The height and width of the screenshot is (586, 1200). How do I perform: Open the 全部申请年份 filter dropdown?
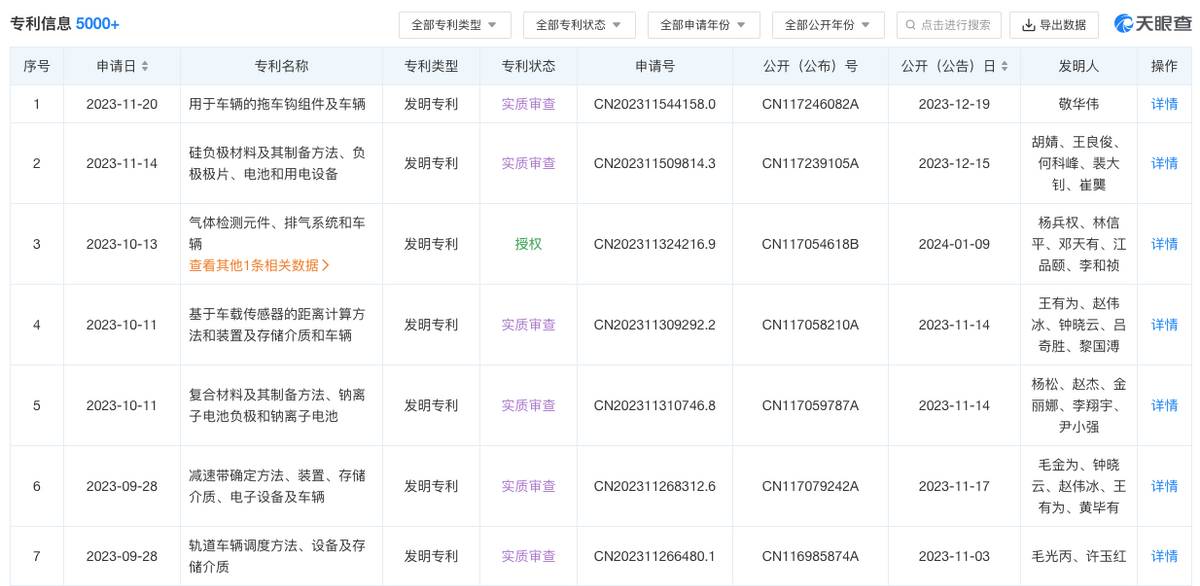(704, 25)
